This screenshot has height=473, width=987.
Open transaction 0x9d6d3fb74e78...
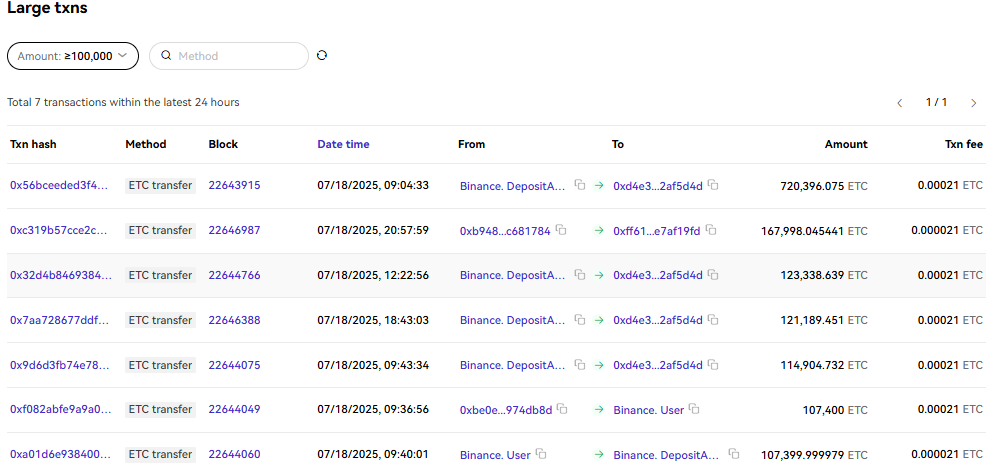pos(59,365)
